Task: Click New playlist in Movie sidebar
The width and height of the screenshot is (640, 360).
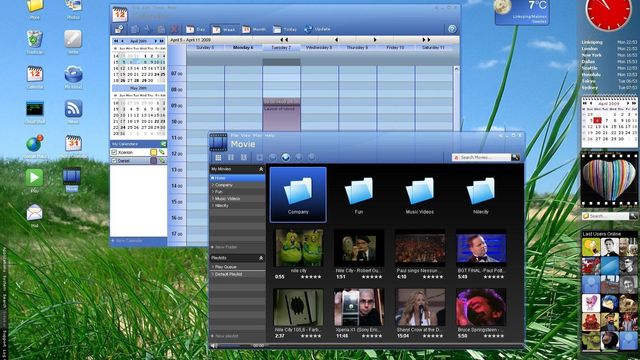Action: (x=224, y=336)
